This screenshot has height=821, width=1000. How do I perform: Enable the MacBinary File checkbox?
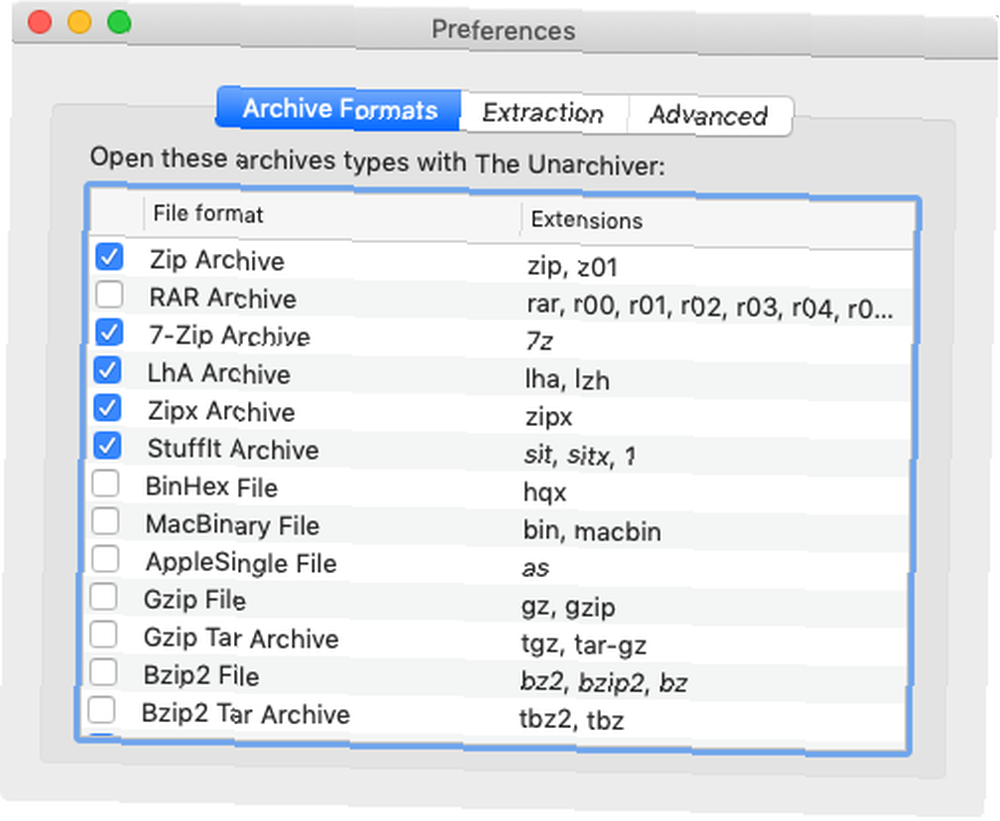105,521
